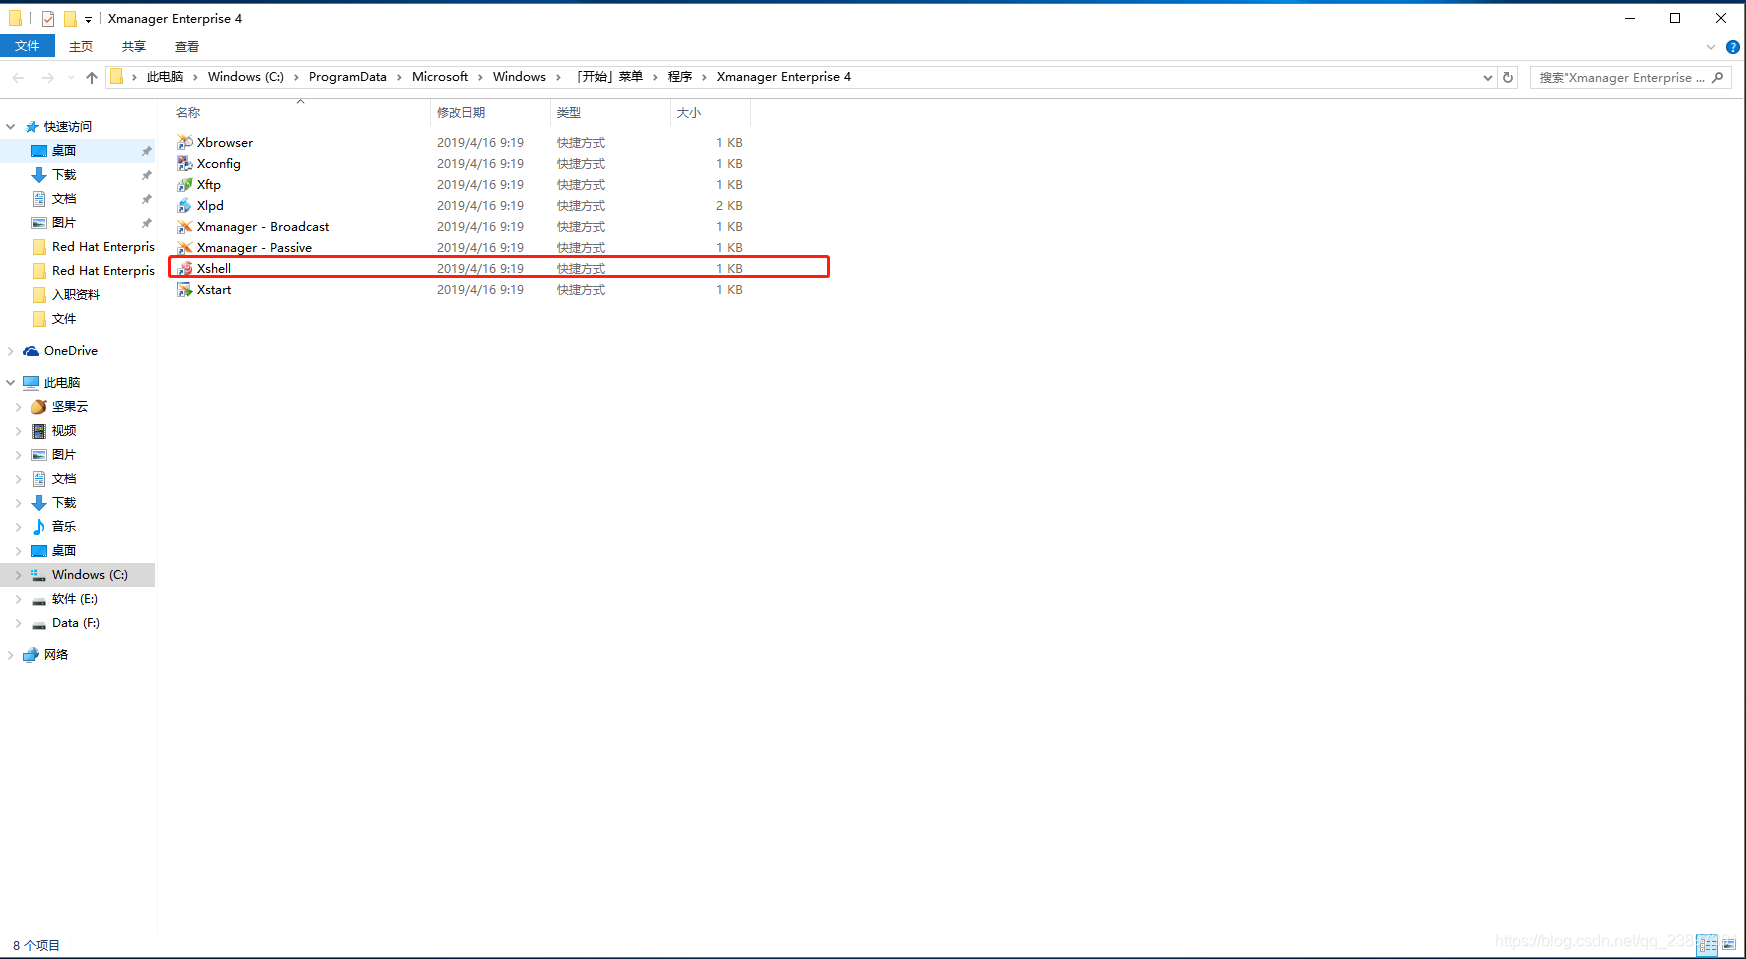
Task: Open the 查看 ribbon tab
Action: (x=187, y=47)
